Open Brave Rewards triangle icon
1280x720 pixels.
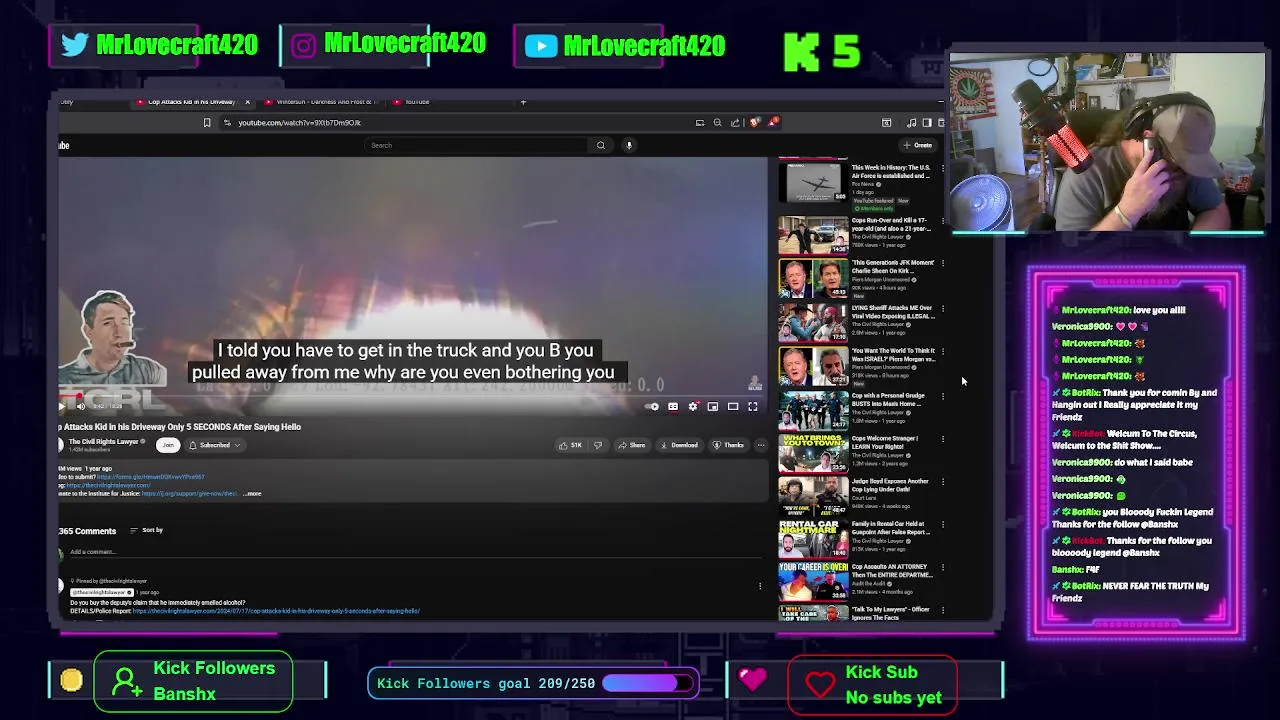(x=773, y=123)
